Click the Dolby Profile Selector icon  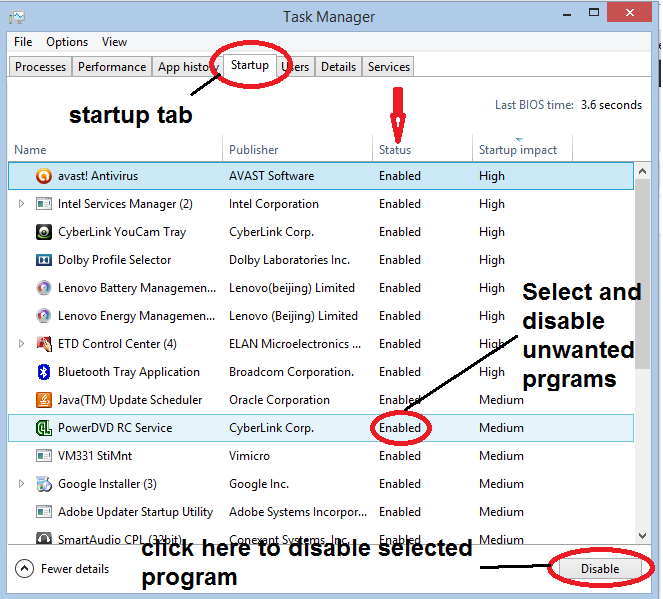pyautogui.click(x=44, y=260)
